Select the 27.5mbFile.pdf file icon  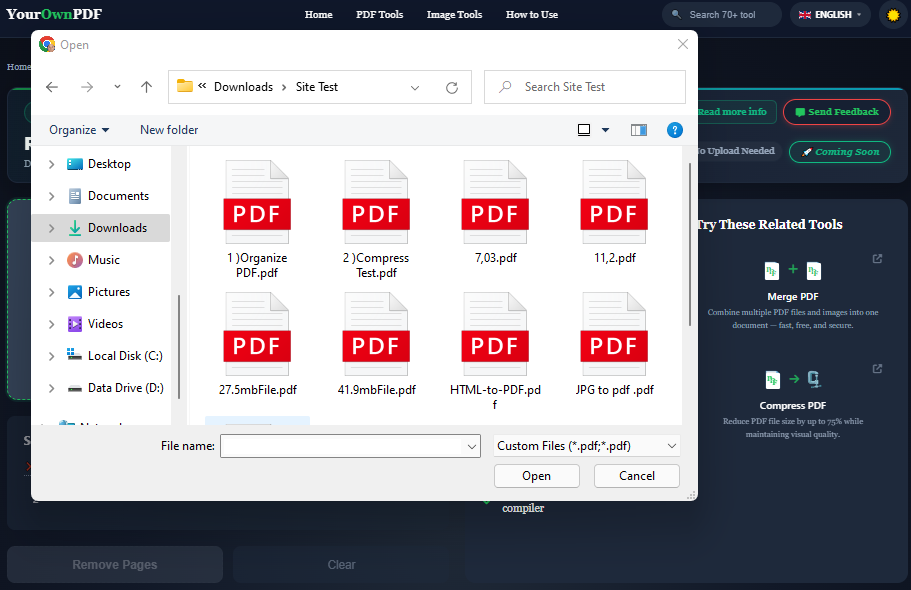(x=257, y=334)
